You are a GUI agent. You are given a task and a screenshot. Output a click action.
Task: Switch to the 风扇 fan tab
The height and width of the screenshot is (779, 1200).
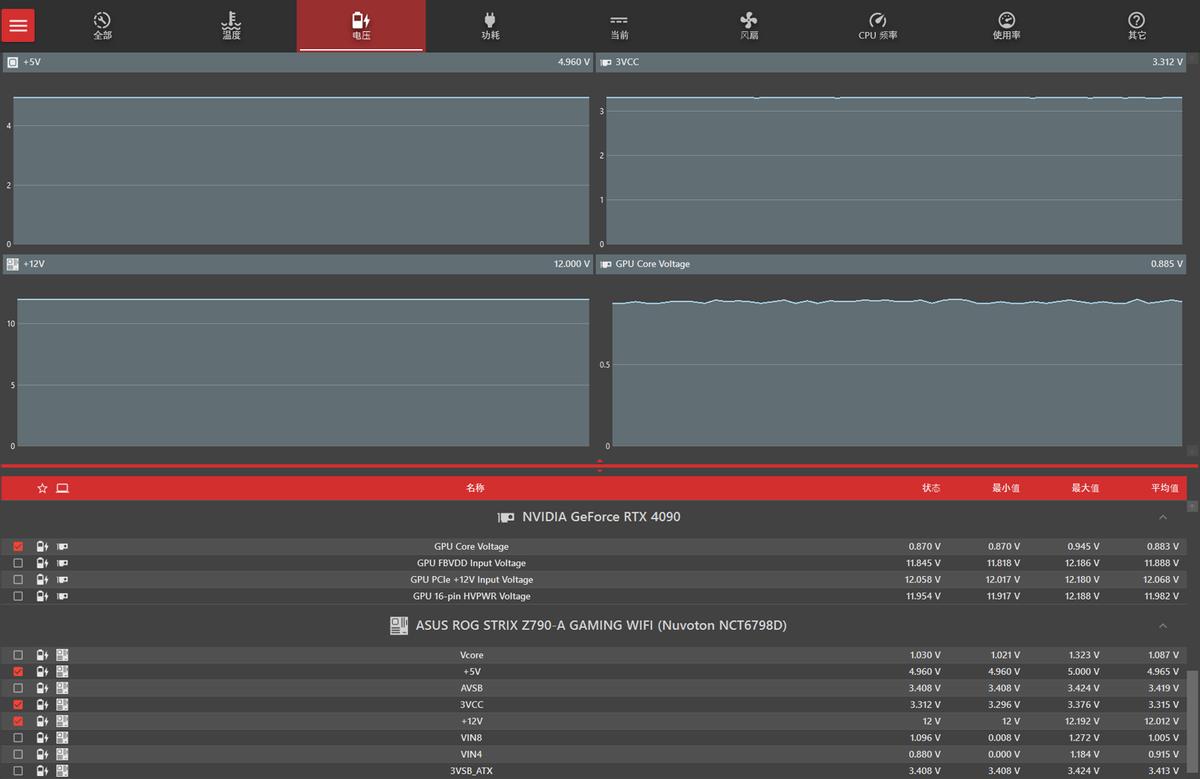(x=749, y=26)
